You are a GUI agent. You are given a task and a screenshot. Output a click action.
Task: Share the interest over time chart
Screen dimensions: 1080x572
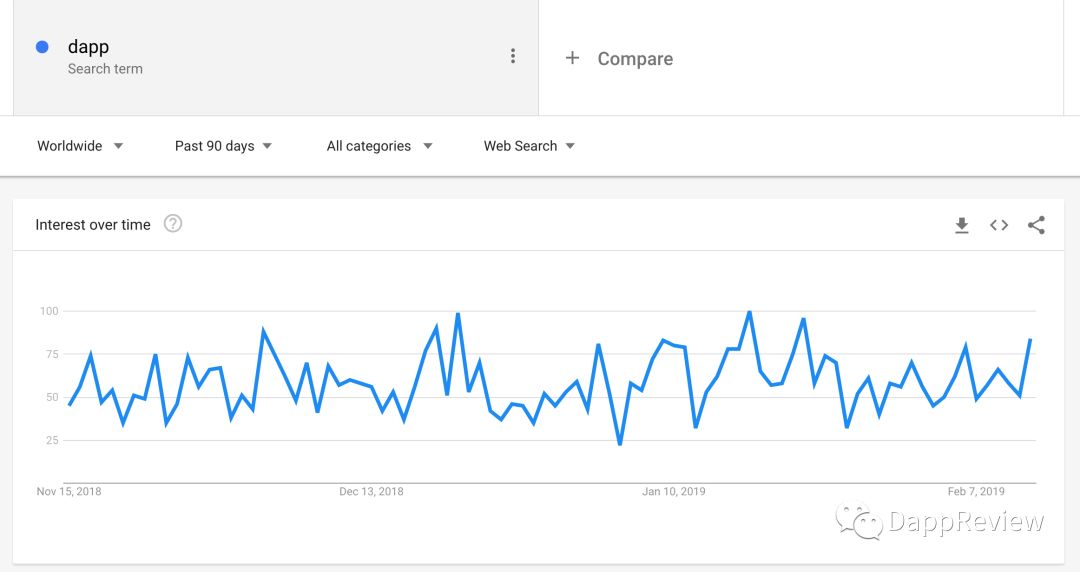pos(1036,225)
